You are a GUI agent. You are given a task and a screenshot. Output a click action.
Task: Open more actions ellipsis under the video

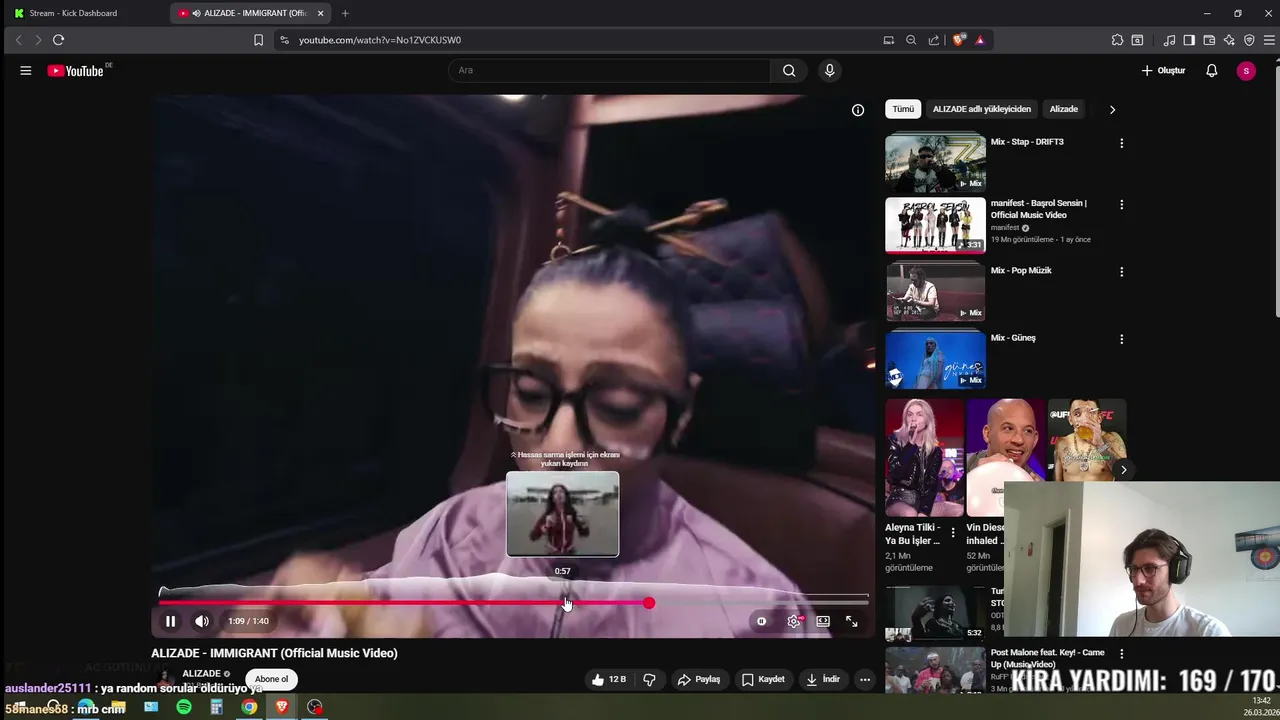[x=865, y=680]
